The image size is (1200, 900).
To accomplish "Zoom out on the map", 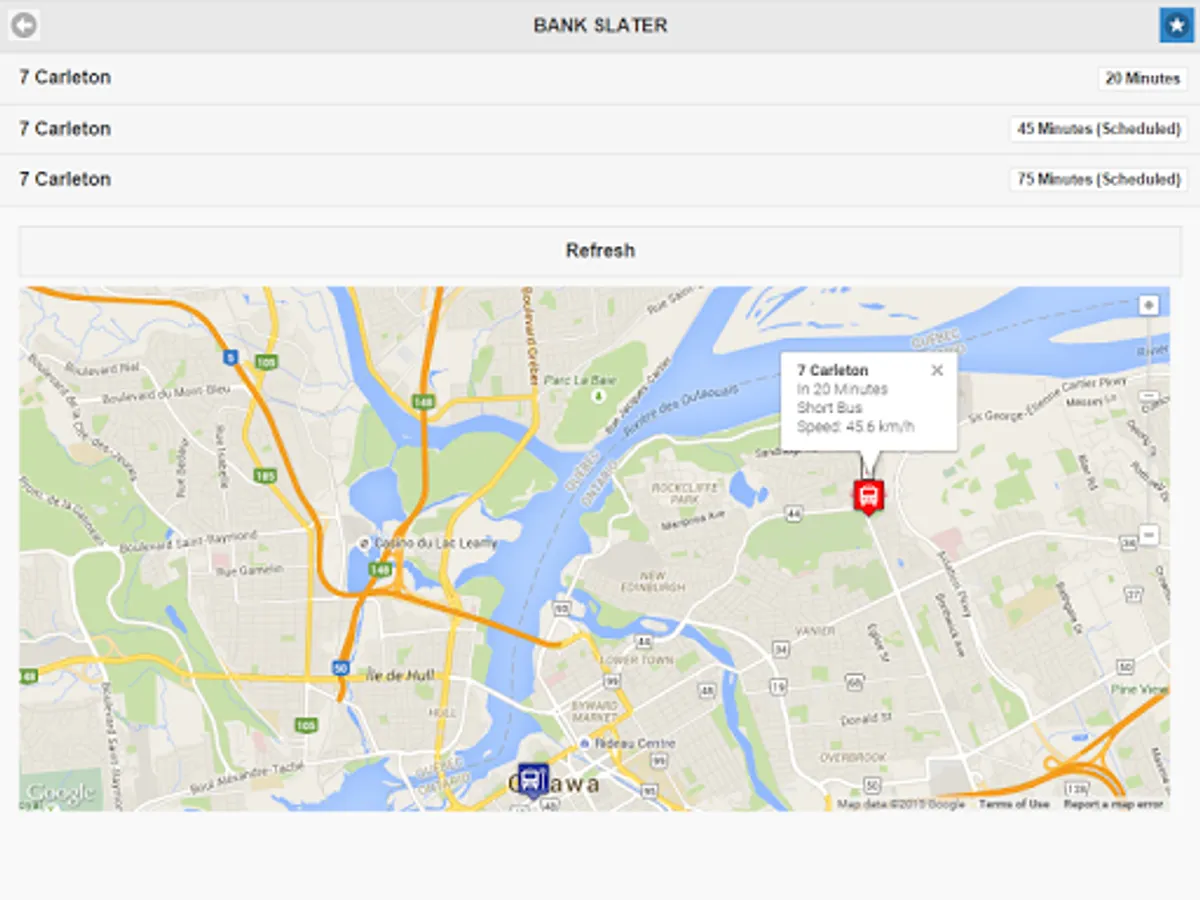I will pos(1149,535).
